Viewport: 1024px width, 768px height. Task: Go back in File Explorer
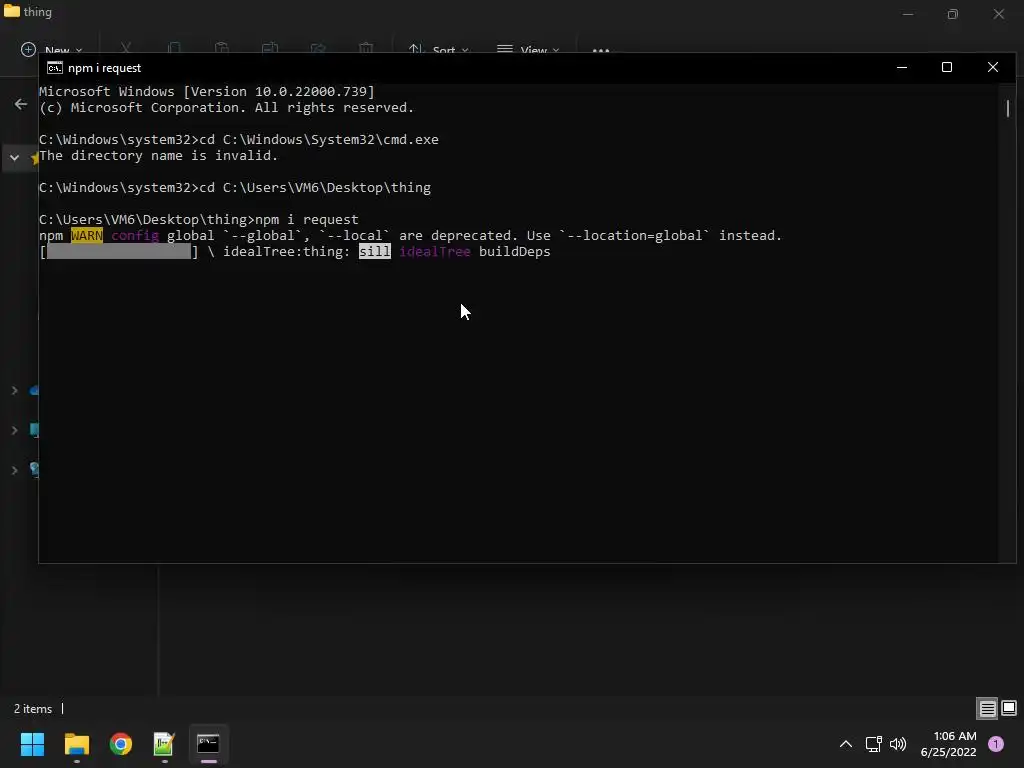21,104
